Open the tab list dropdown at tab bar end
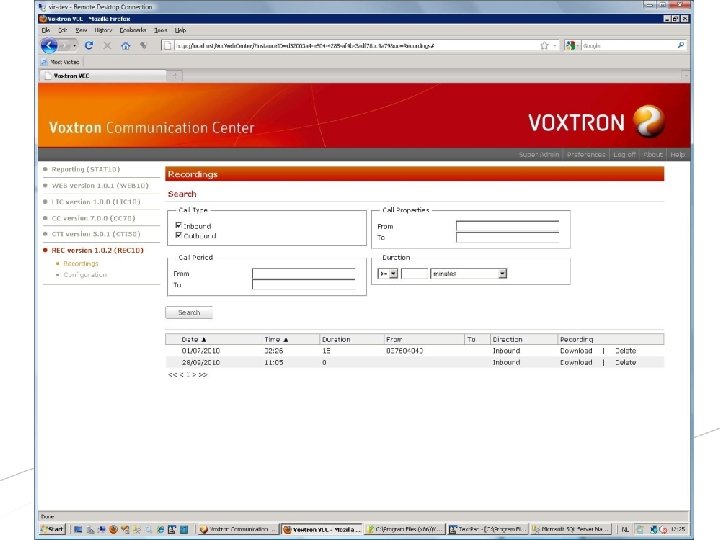The height and width of the screenshot is (540, 720). (x=686, y=75)
